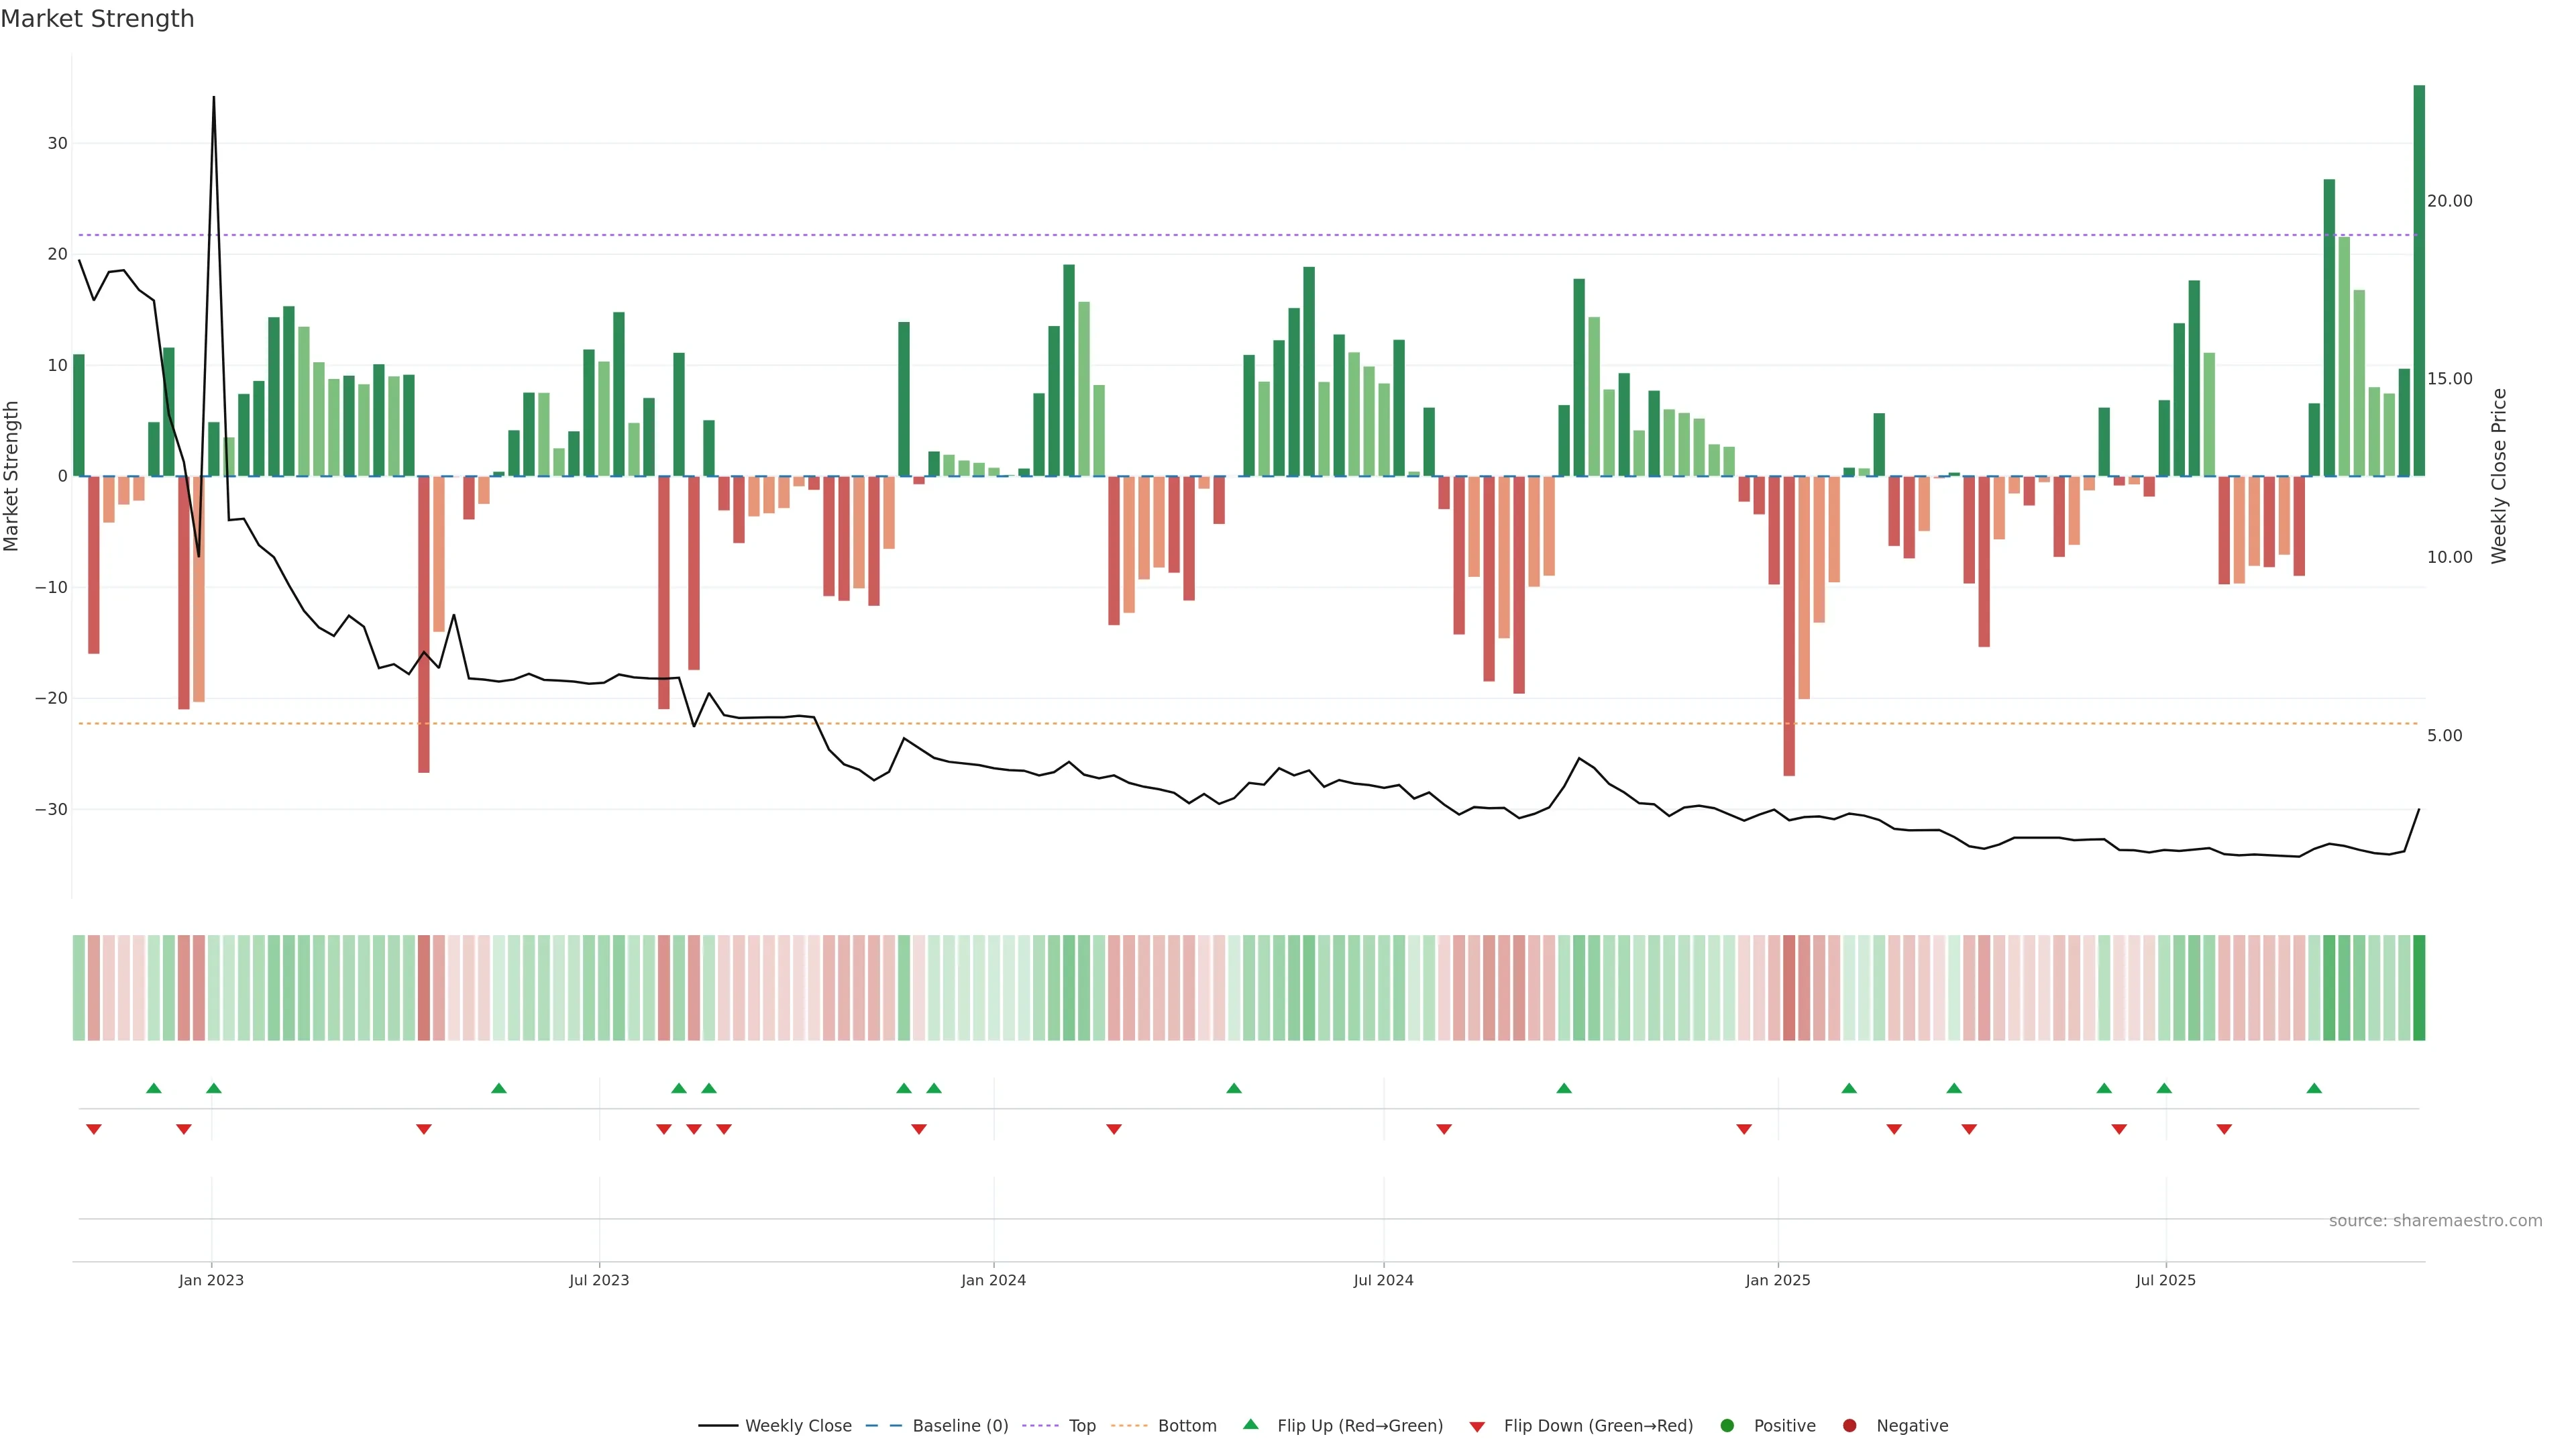Screen dimensions: 2576x1449
Task: Click the Flip Up green triangle legend icon
Action: pos(1250,1425)
